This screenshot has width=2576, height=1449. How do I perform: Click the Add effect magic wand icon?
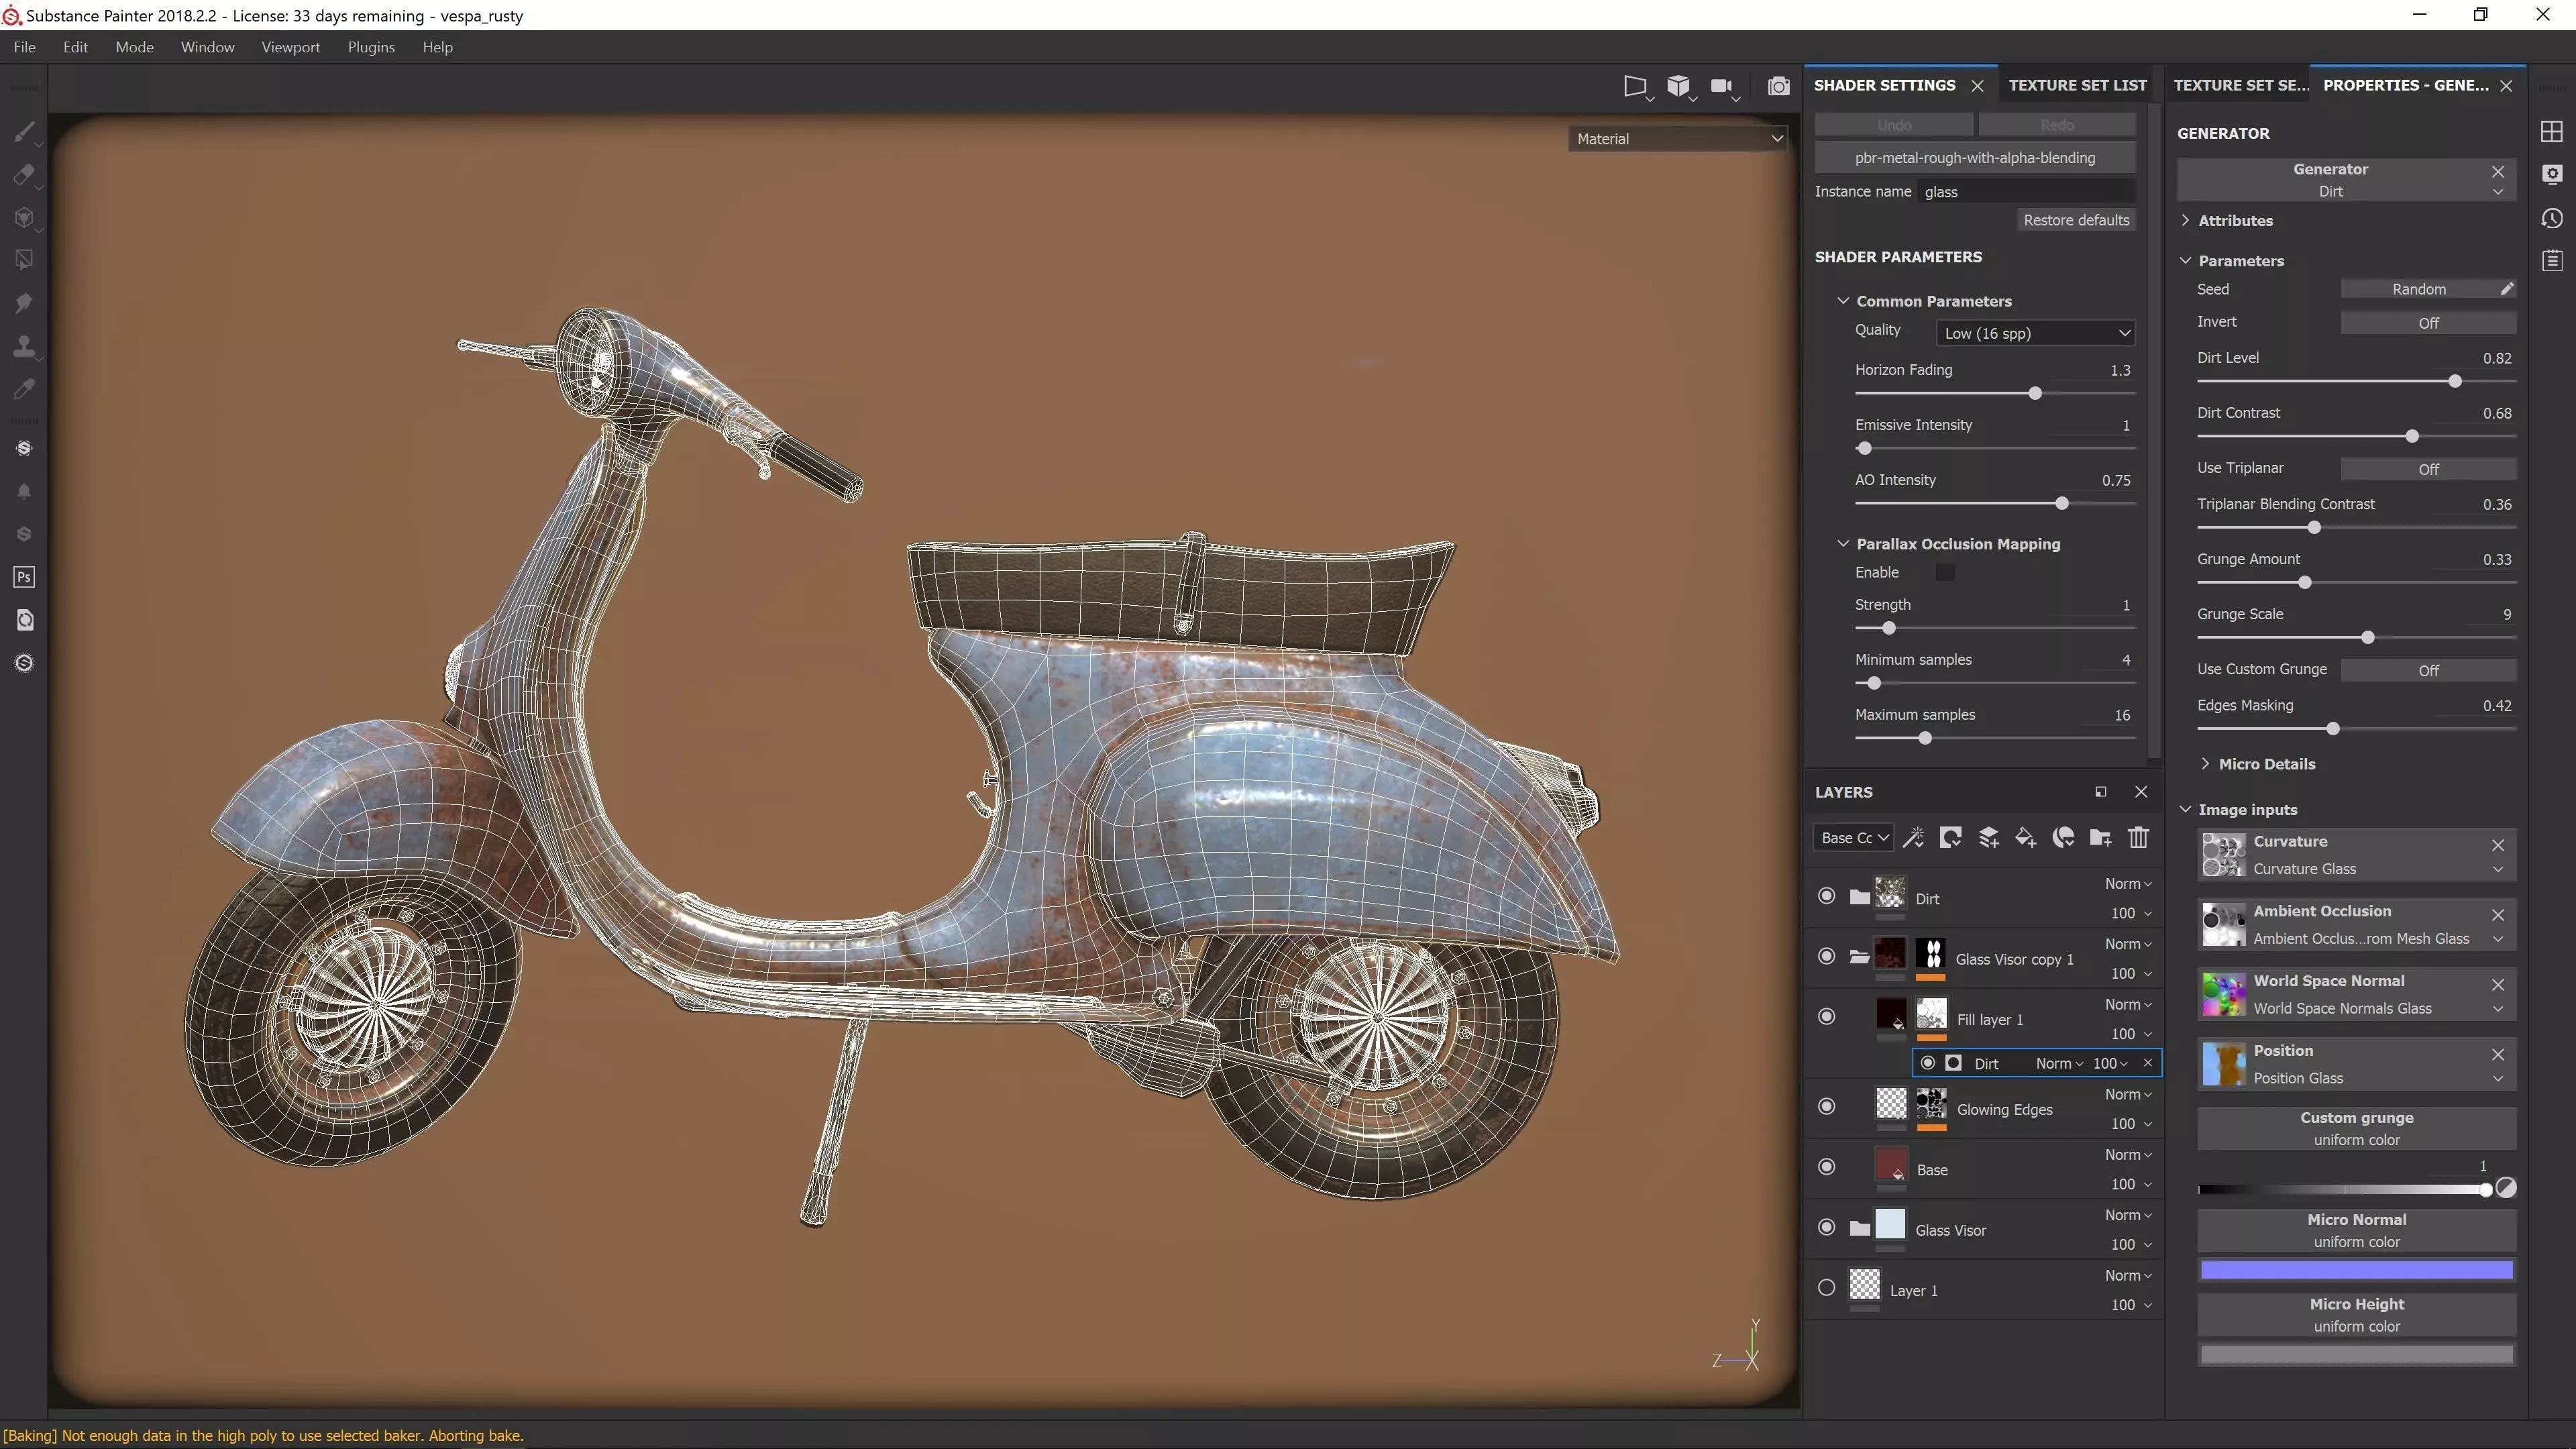(x=1913, y=838)
